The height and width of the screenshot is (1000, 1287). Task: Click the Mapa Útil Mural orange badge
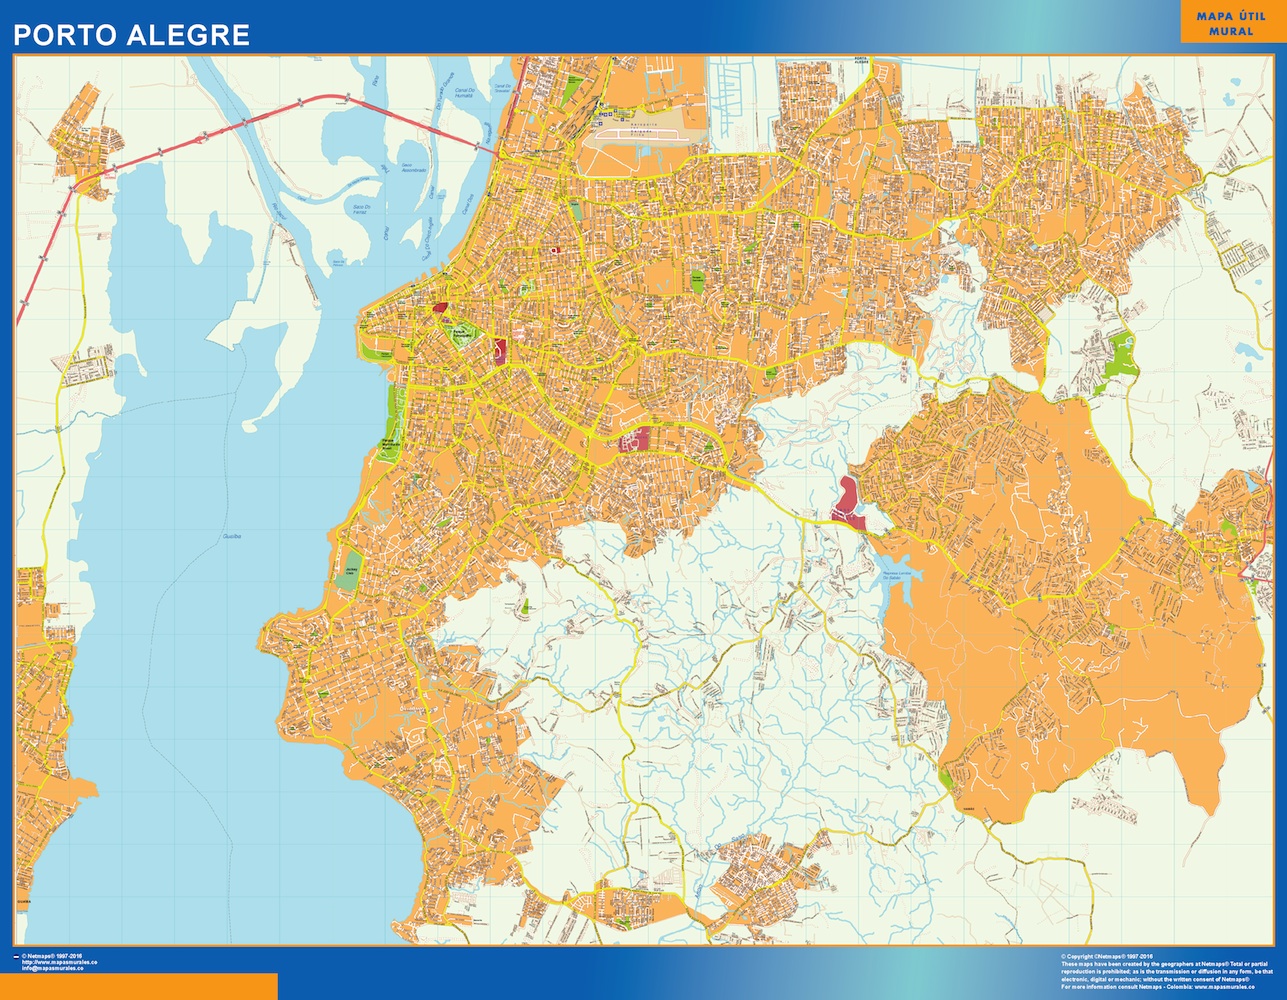tap(1231, 24)
